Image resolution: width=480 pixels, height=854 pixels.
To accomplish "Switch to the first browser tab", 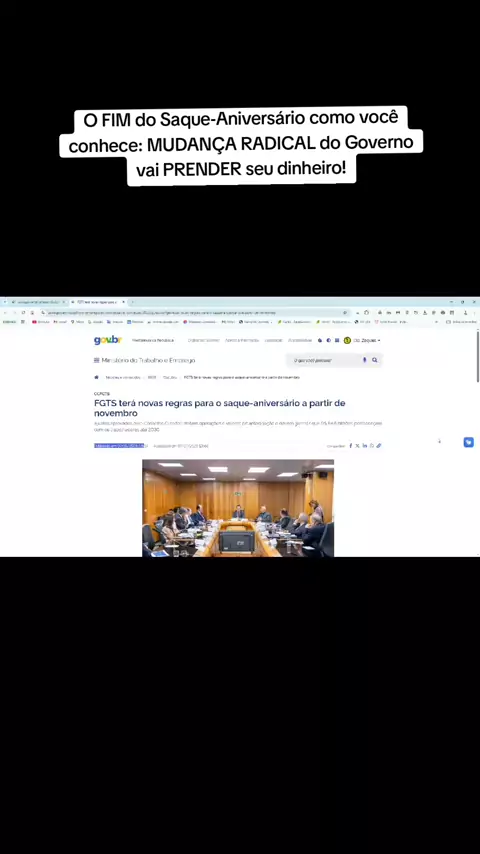I will (35, 302).
